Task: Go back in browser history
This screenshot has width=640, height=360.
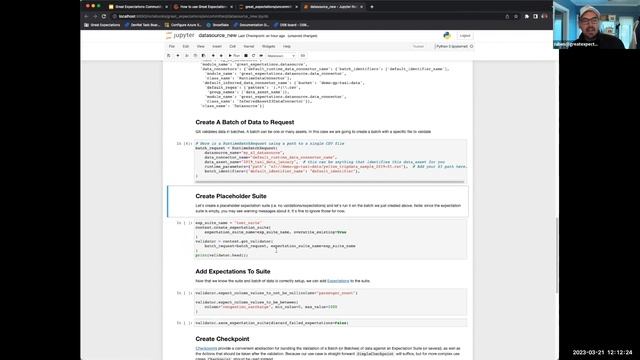Action: click(x=86, y=16)
